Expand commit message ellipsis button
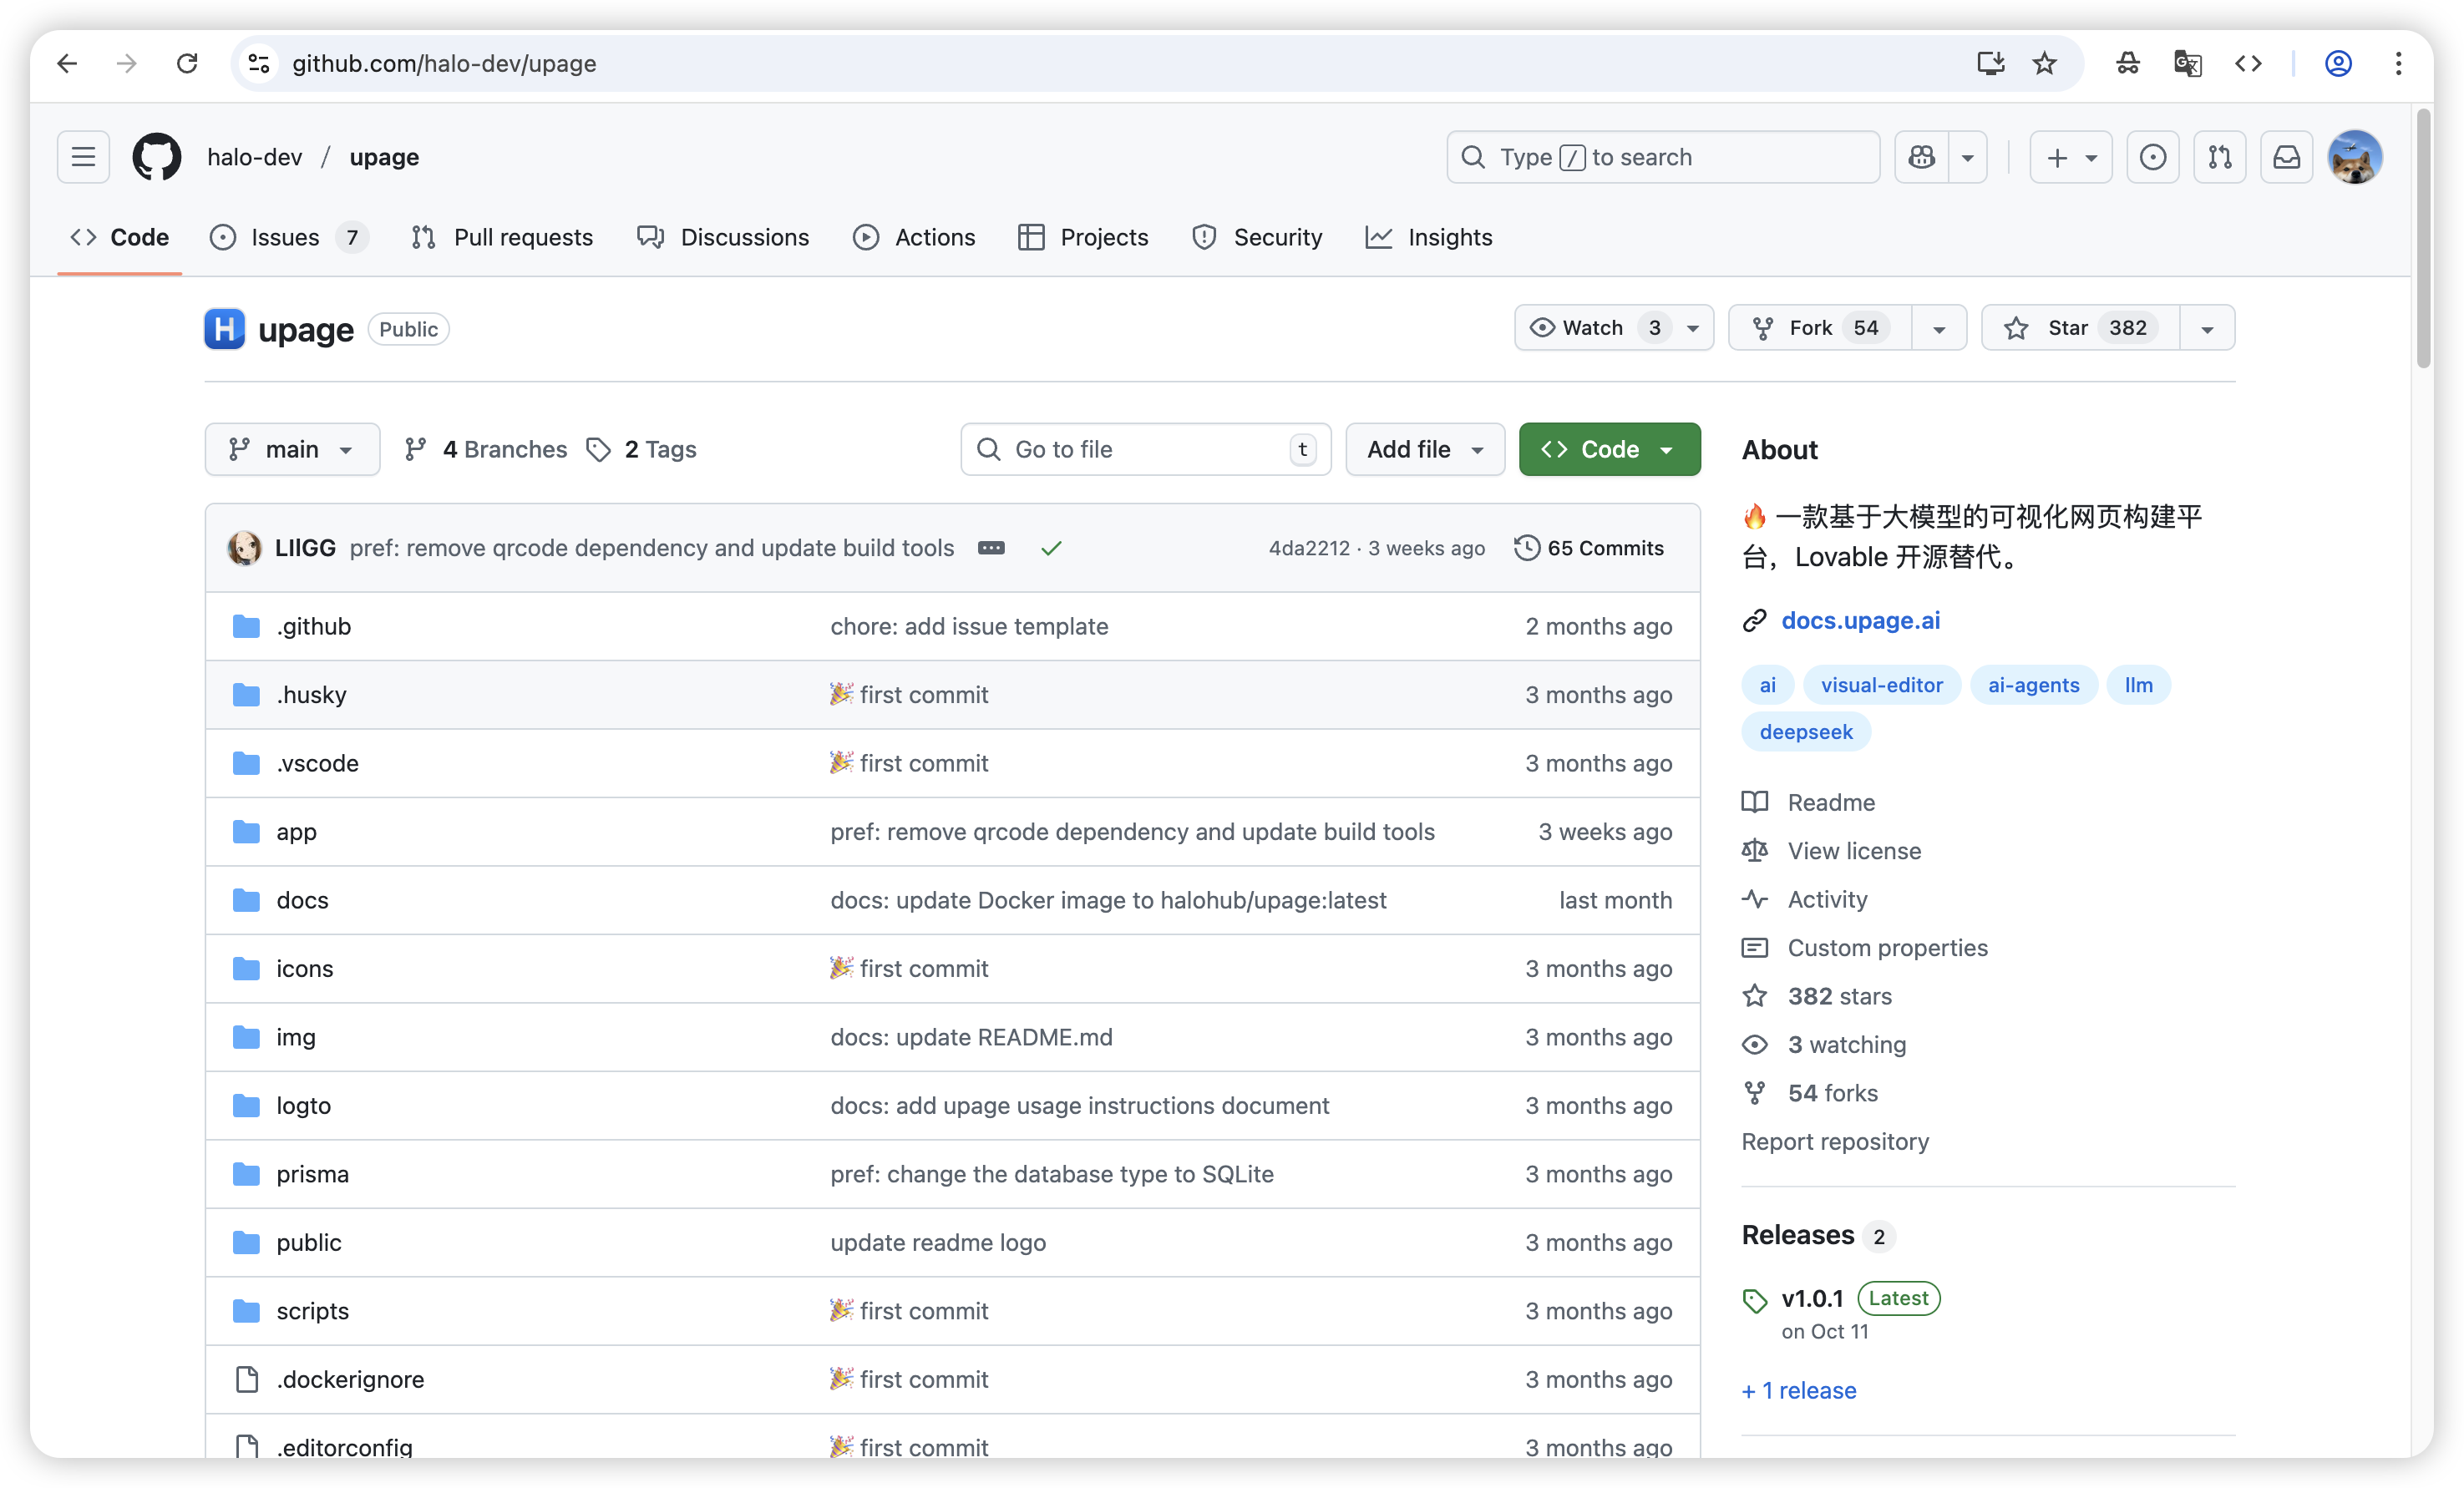 pos(990,548)
